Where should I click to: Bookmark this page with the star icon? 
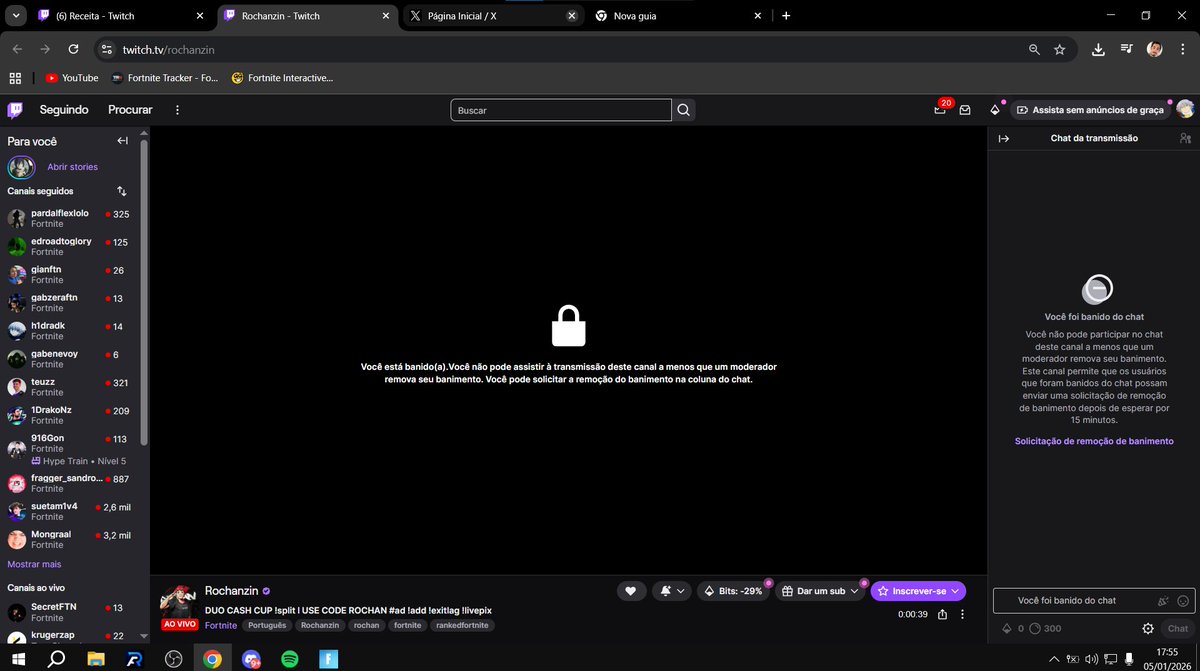[x=1060, y=49]
